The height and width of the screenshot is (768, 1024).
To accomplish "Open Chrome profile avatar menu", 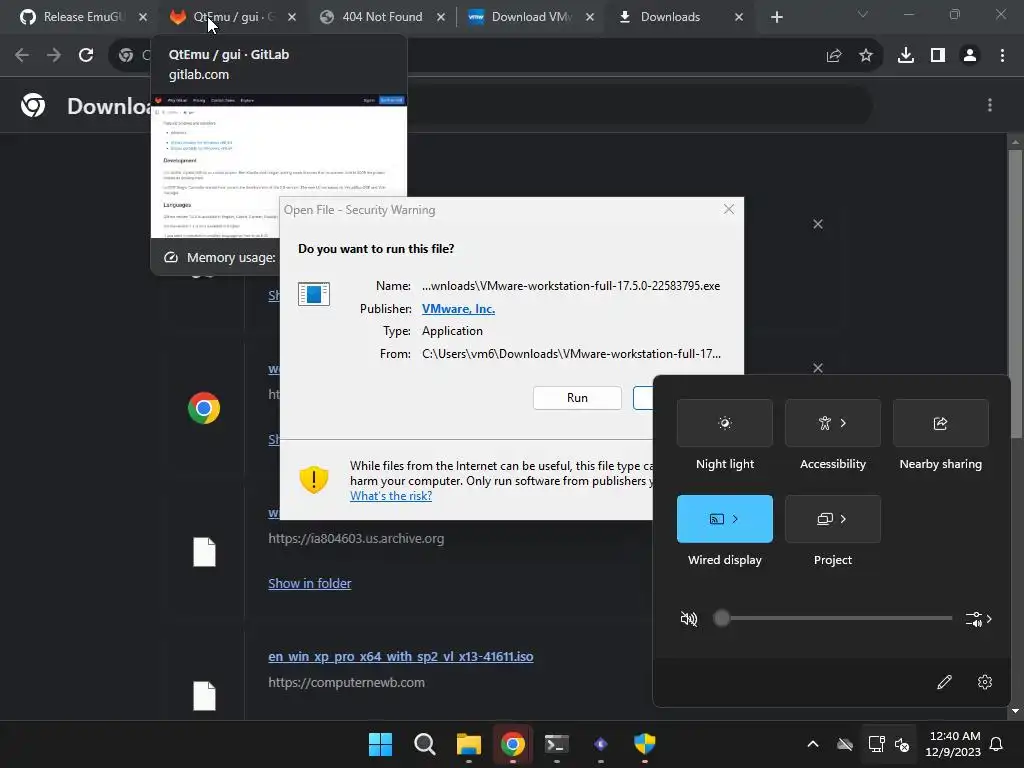I will coord(970,56).
